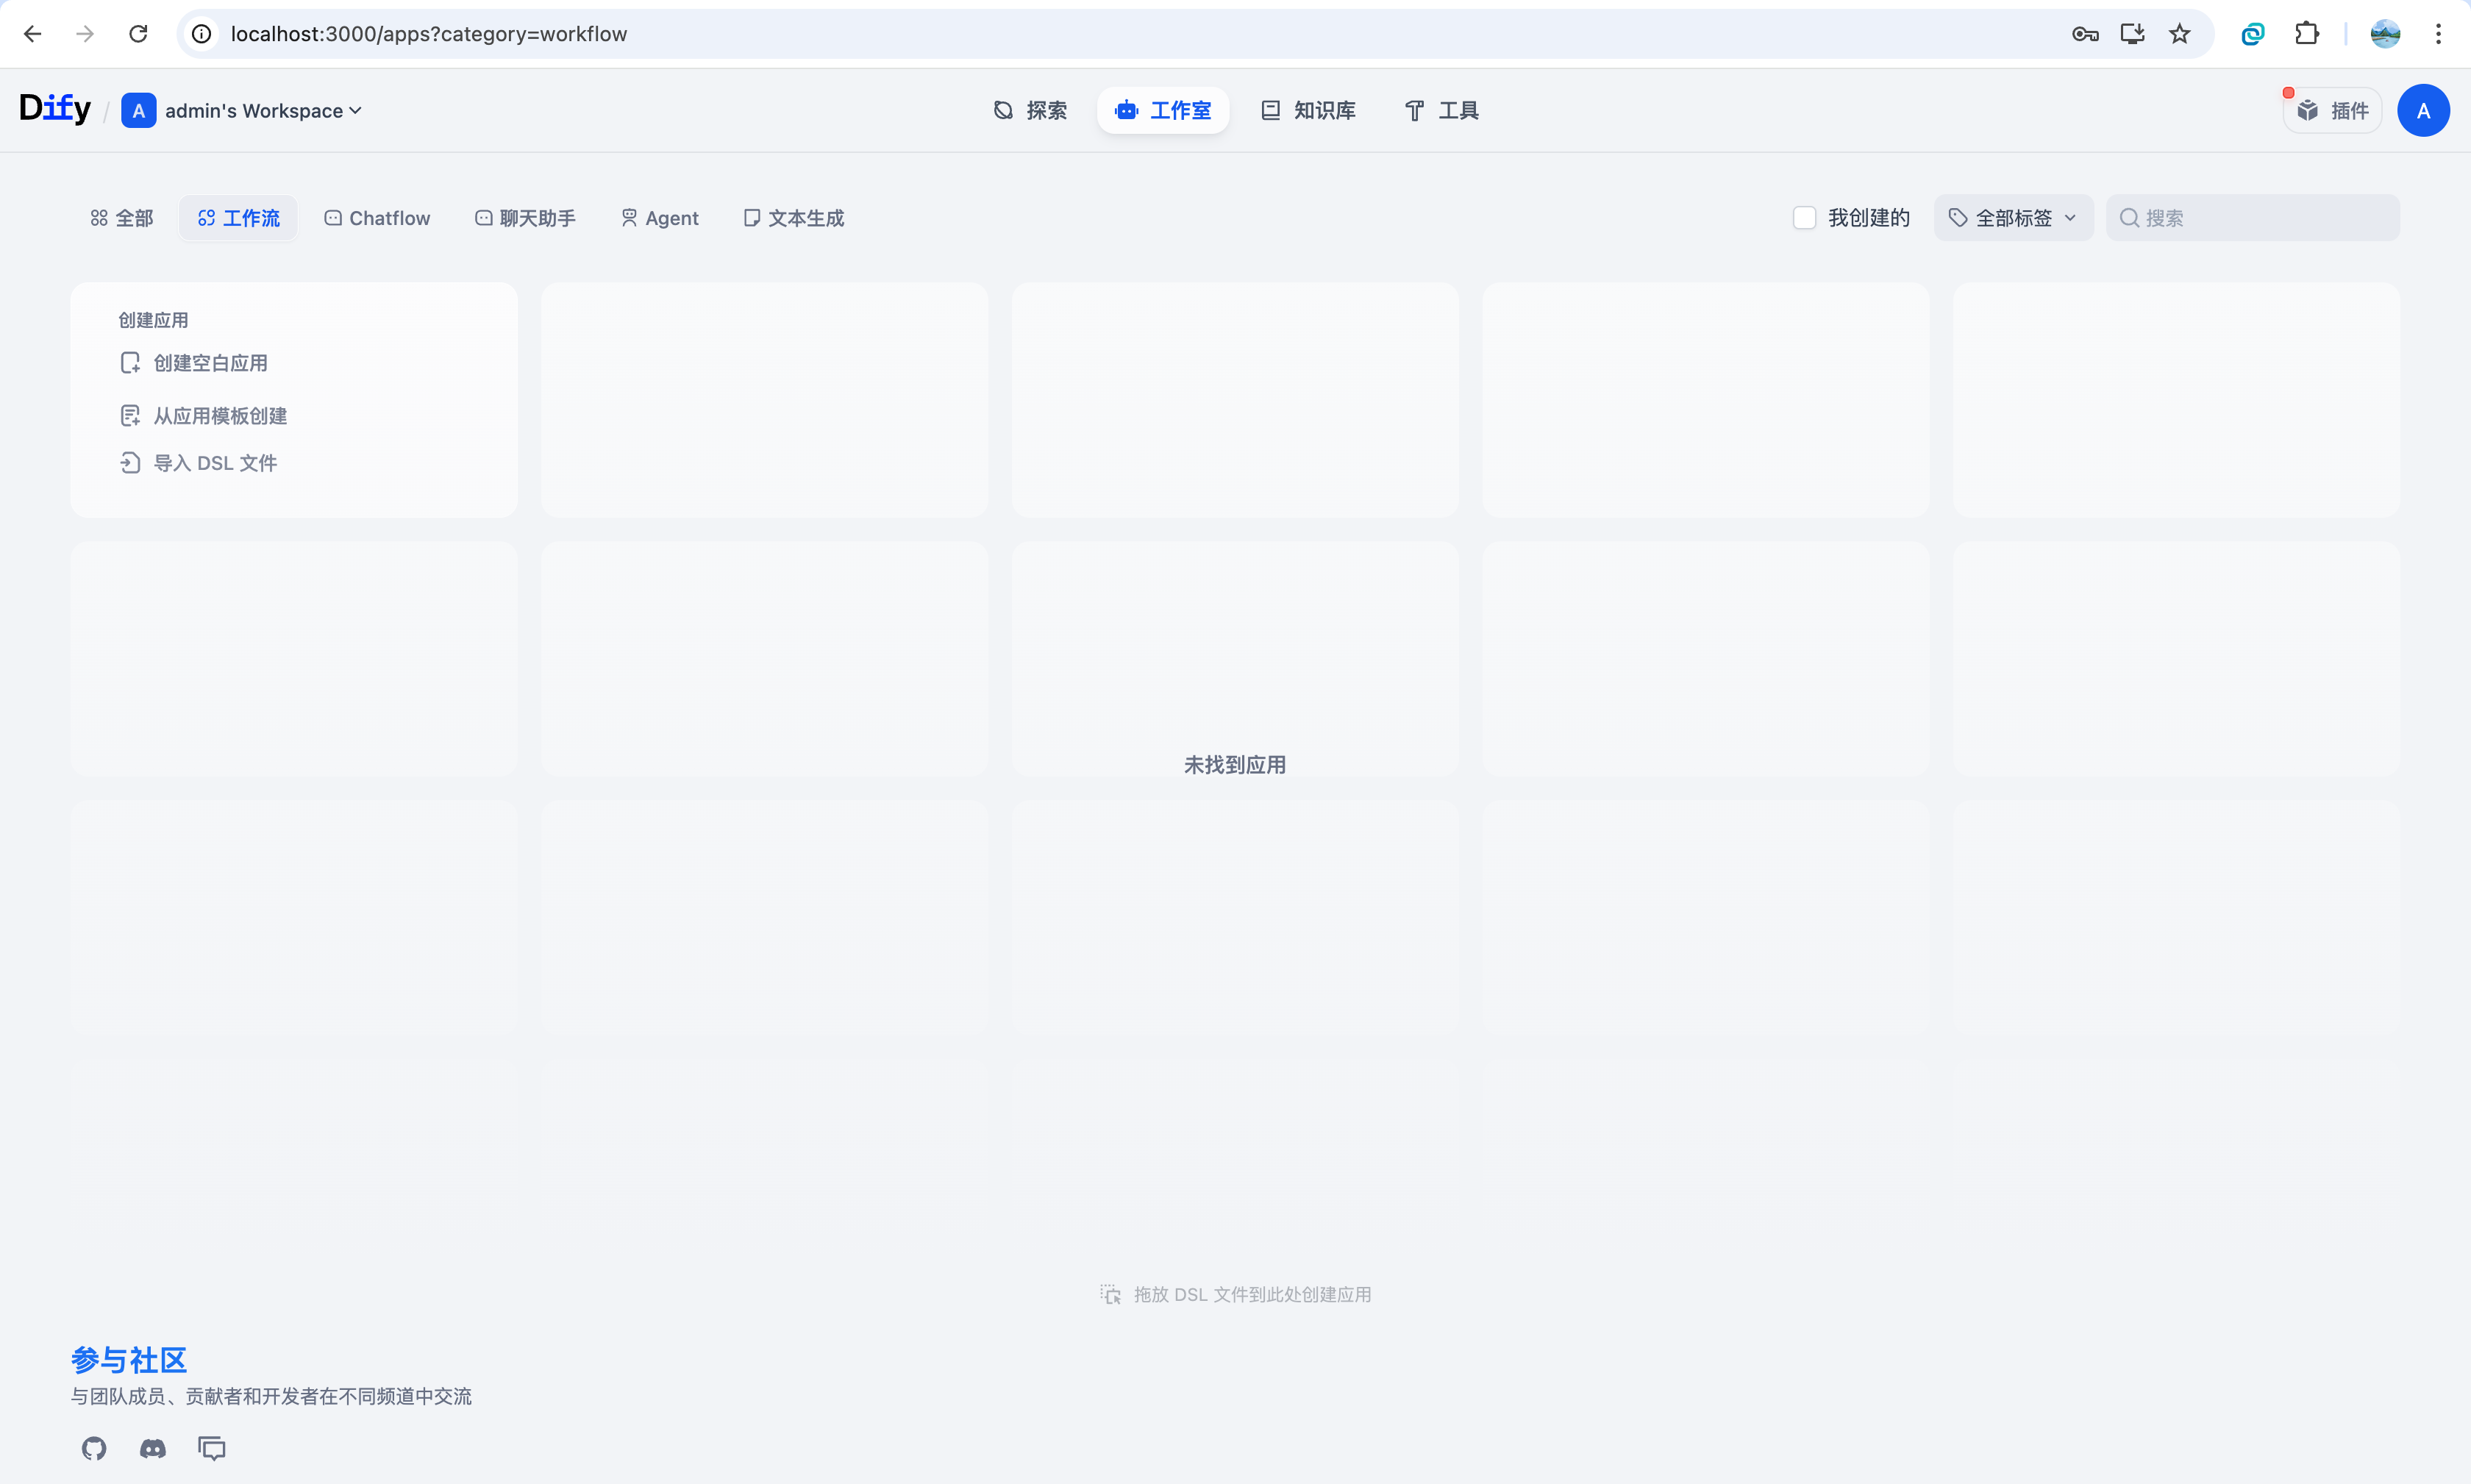The width and height of the screenshot is (2471, 1484).
Task: Enable the 我创建的 checkbox
Action: [x=1804, y=218]
